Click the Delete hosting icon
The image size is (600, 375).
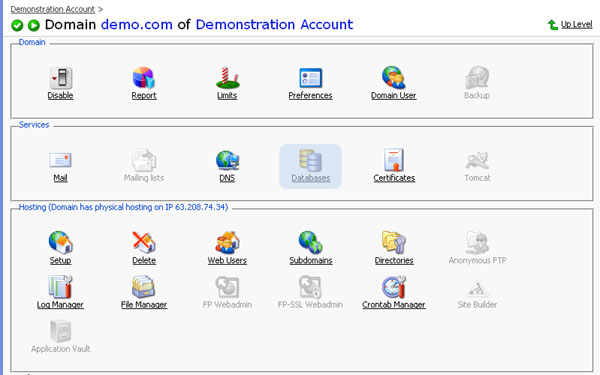click(143, 242)
